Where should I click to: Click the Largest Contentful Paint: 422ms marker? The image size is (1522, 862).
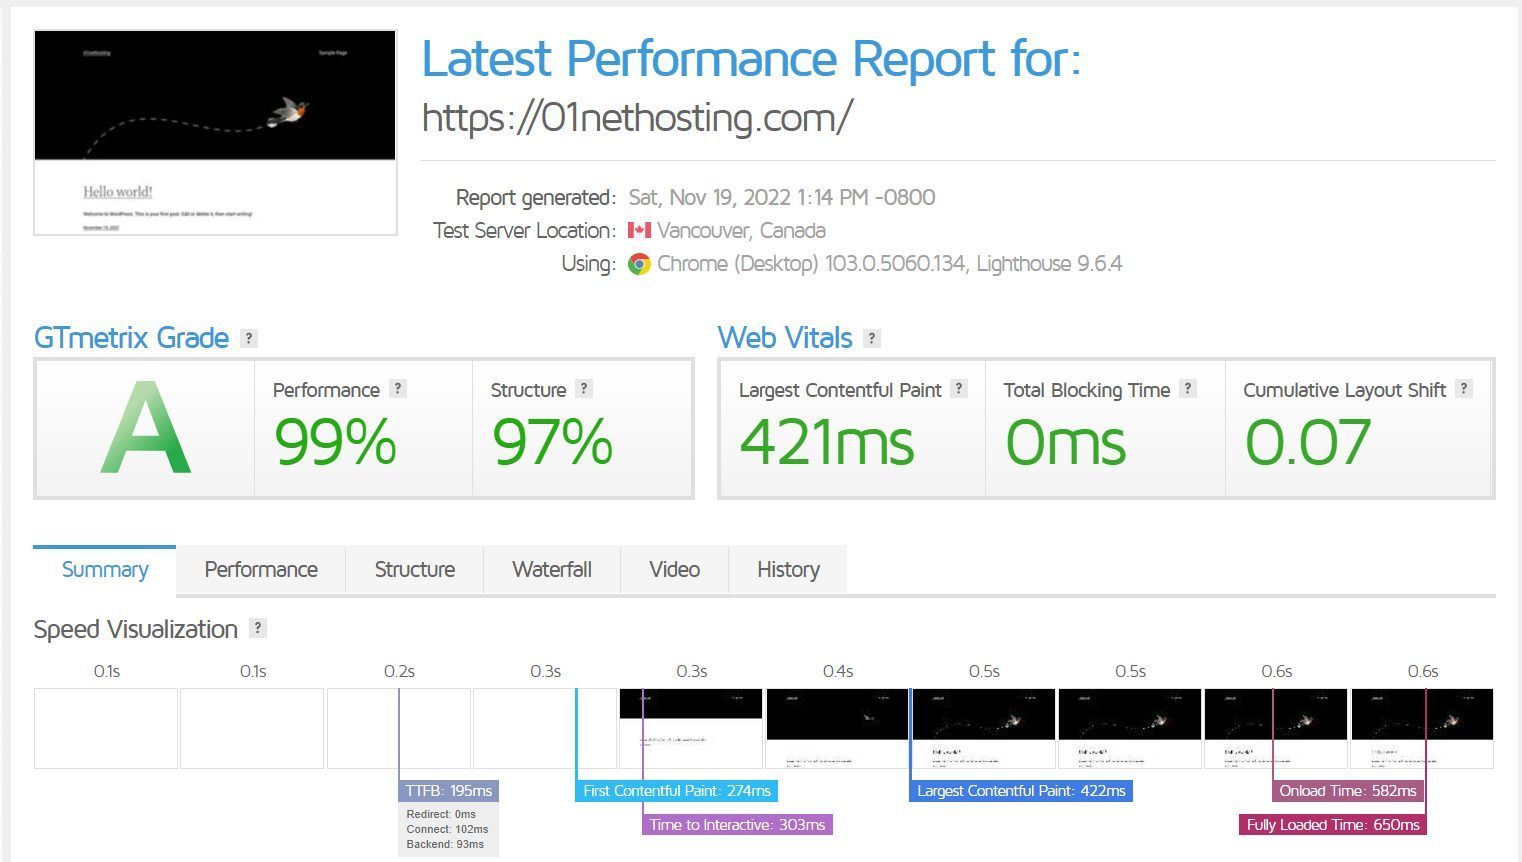(1021, 791)
